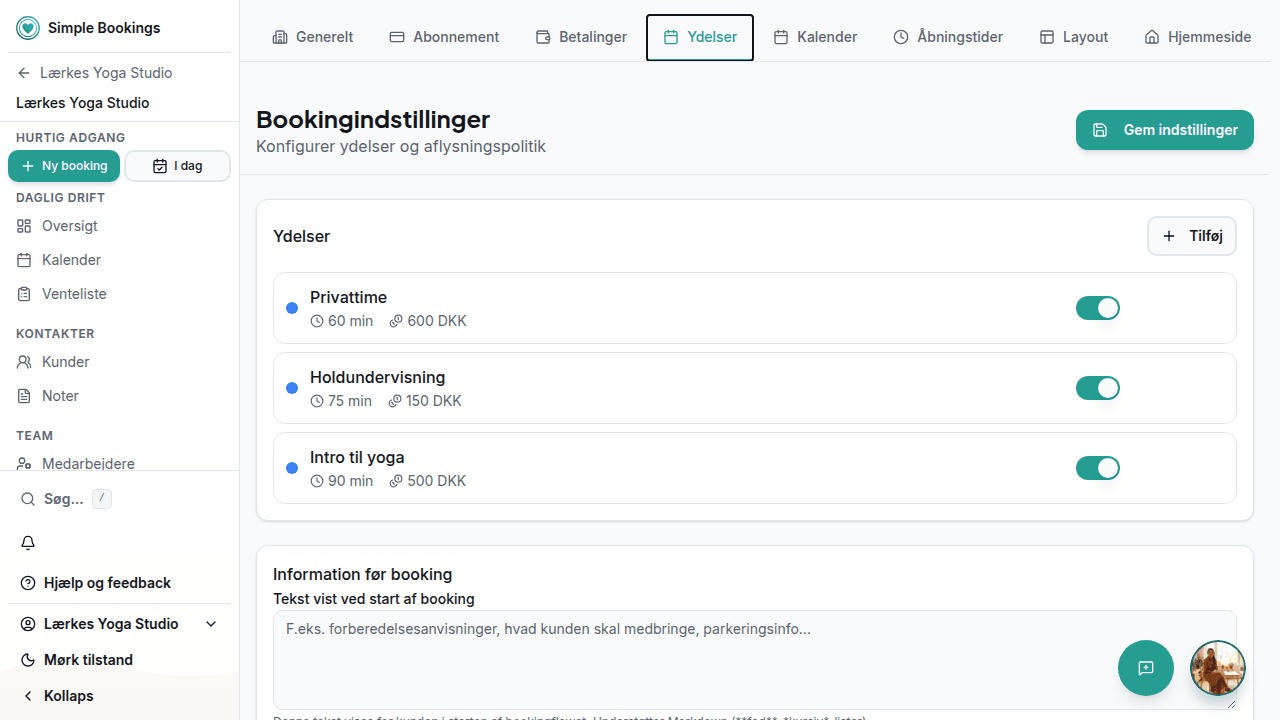Viewport: 1280px width, 720px height.
Task: Open the Hjemmeside tab
Action: pos(1198,37)
